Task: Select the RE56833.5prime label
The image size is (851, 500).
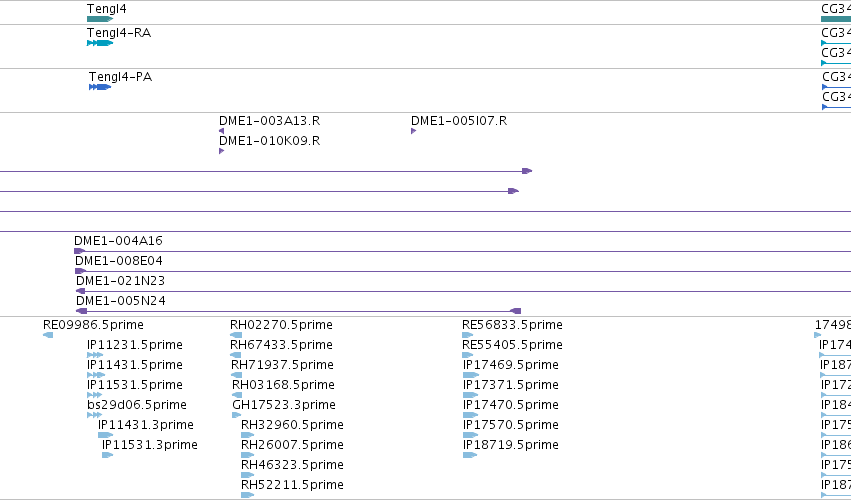Action: point(512,325)
